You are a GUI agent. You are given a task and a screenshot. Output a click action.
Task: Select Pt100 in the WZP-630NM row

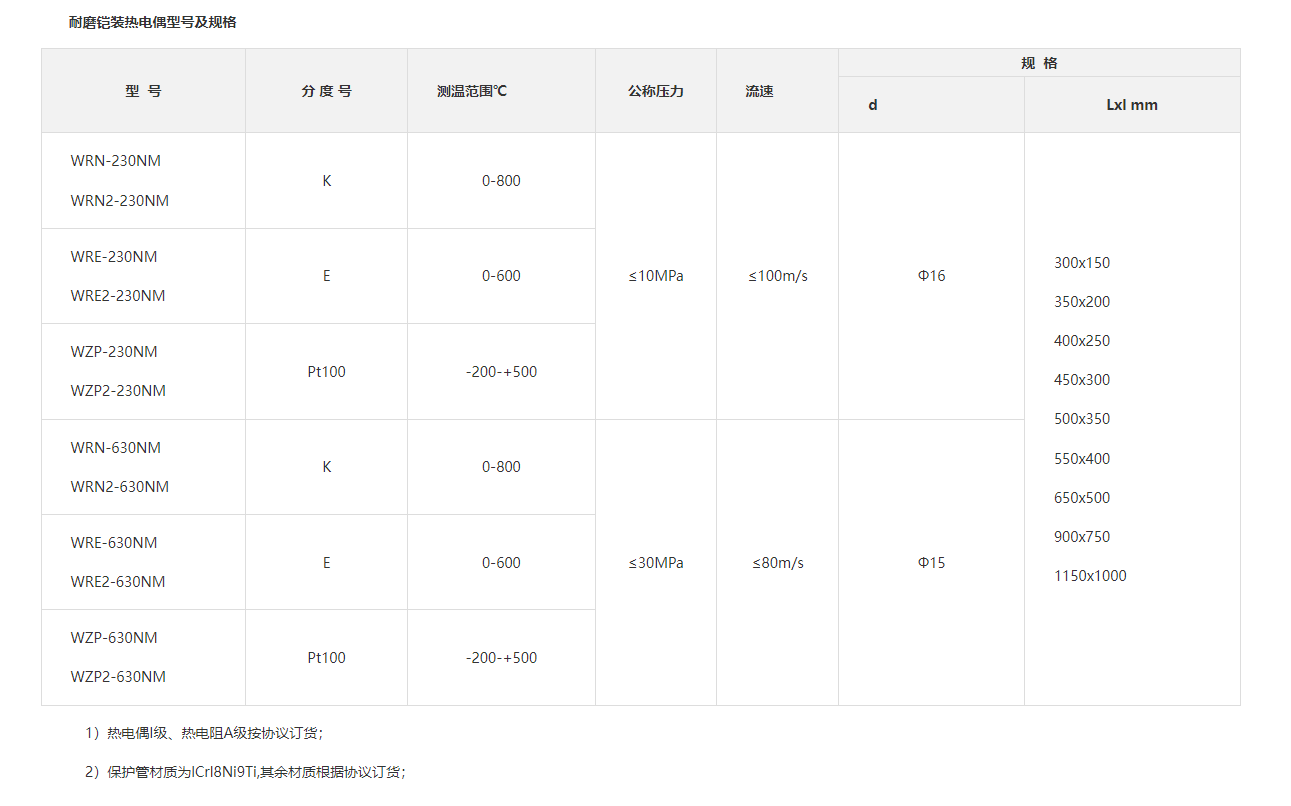326,658
